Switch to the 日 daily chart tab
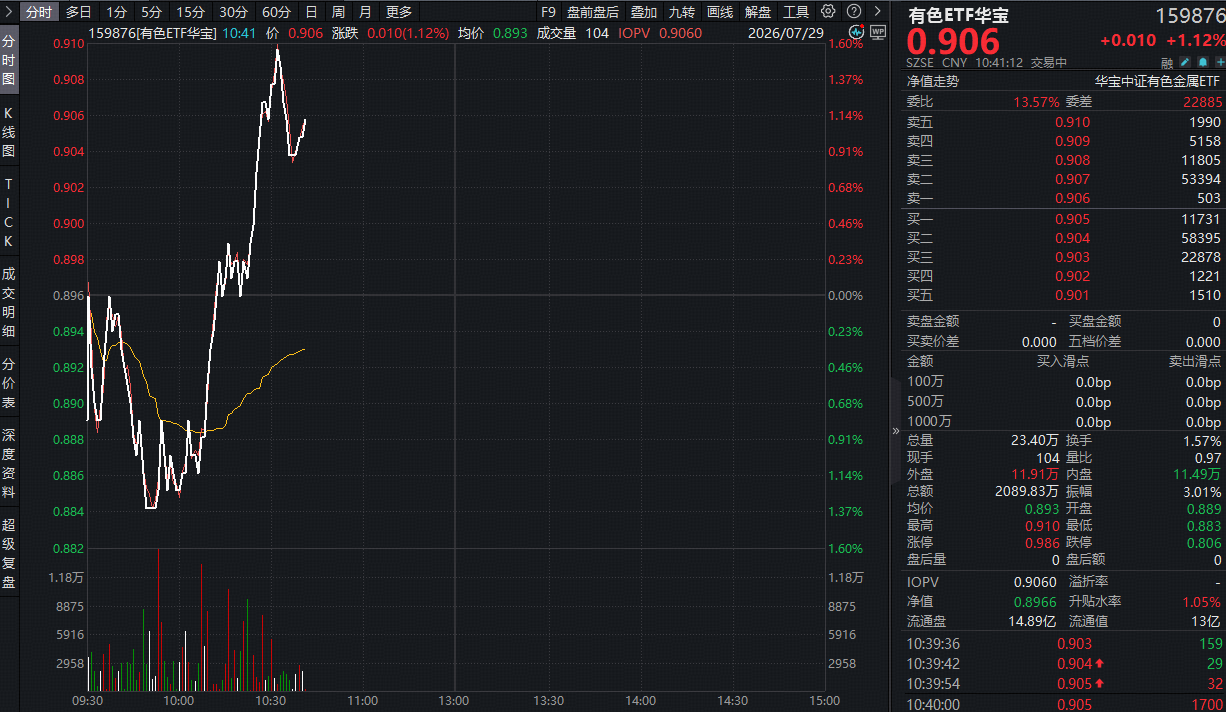Viewport: 1226px width, 712px height. tap(311, 12)
